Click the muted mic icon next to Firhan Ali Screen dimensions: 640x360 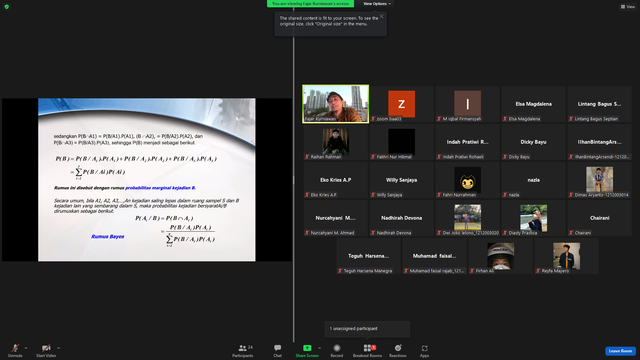pyautogui.click(x=472, y=271)
